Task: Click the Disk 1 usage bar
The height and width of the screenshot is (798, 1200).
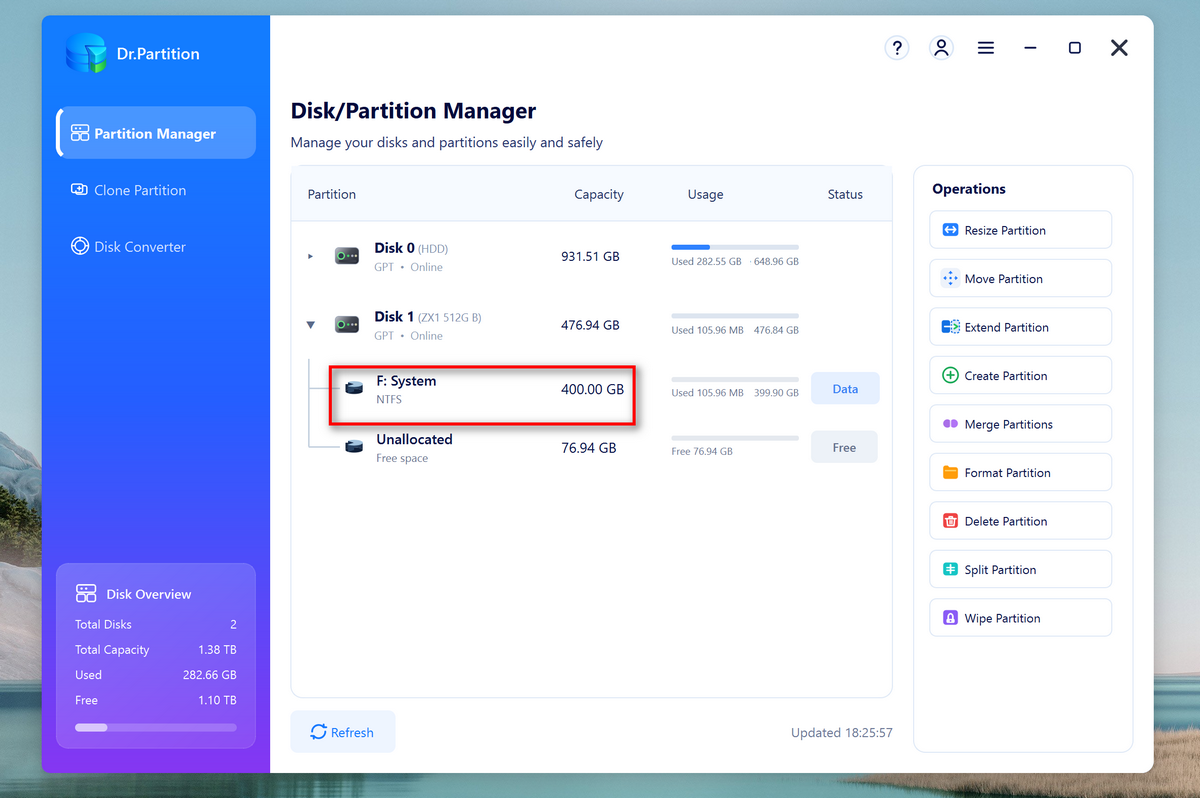Action: click(x=735, y=315)
